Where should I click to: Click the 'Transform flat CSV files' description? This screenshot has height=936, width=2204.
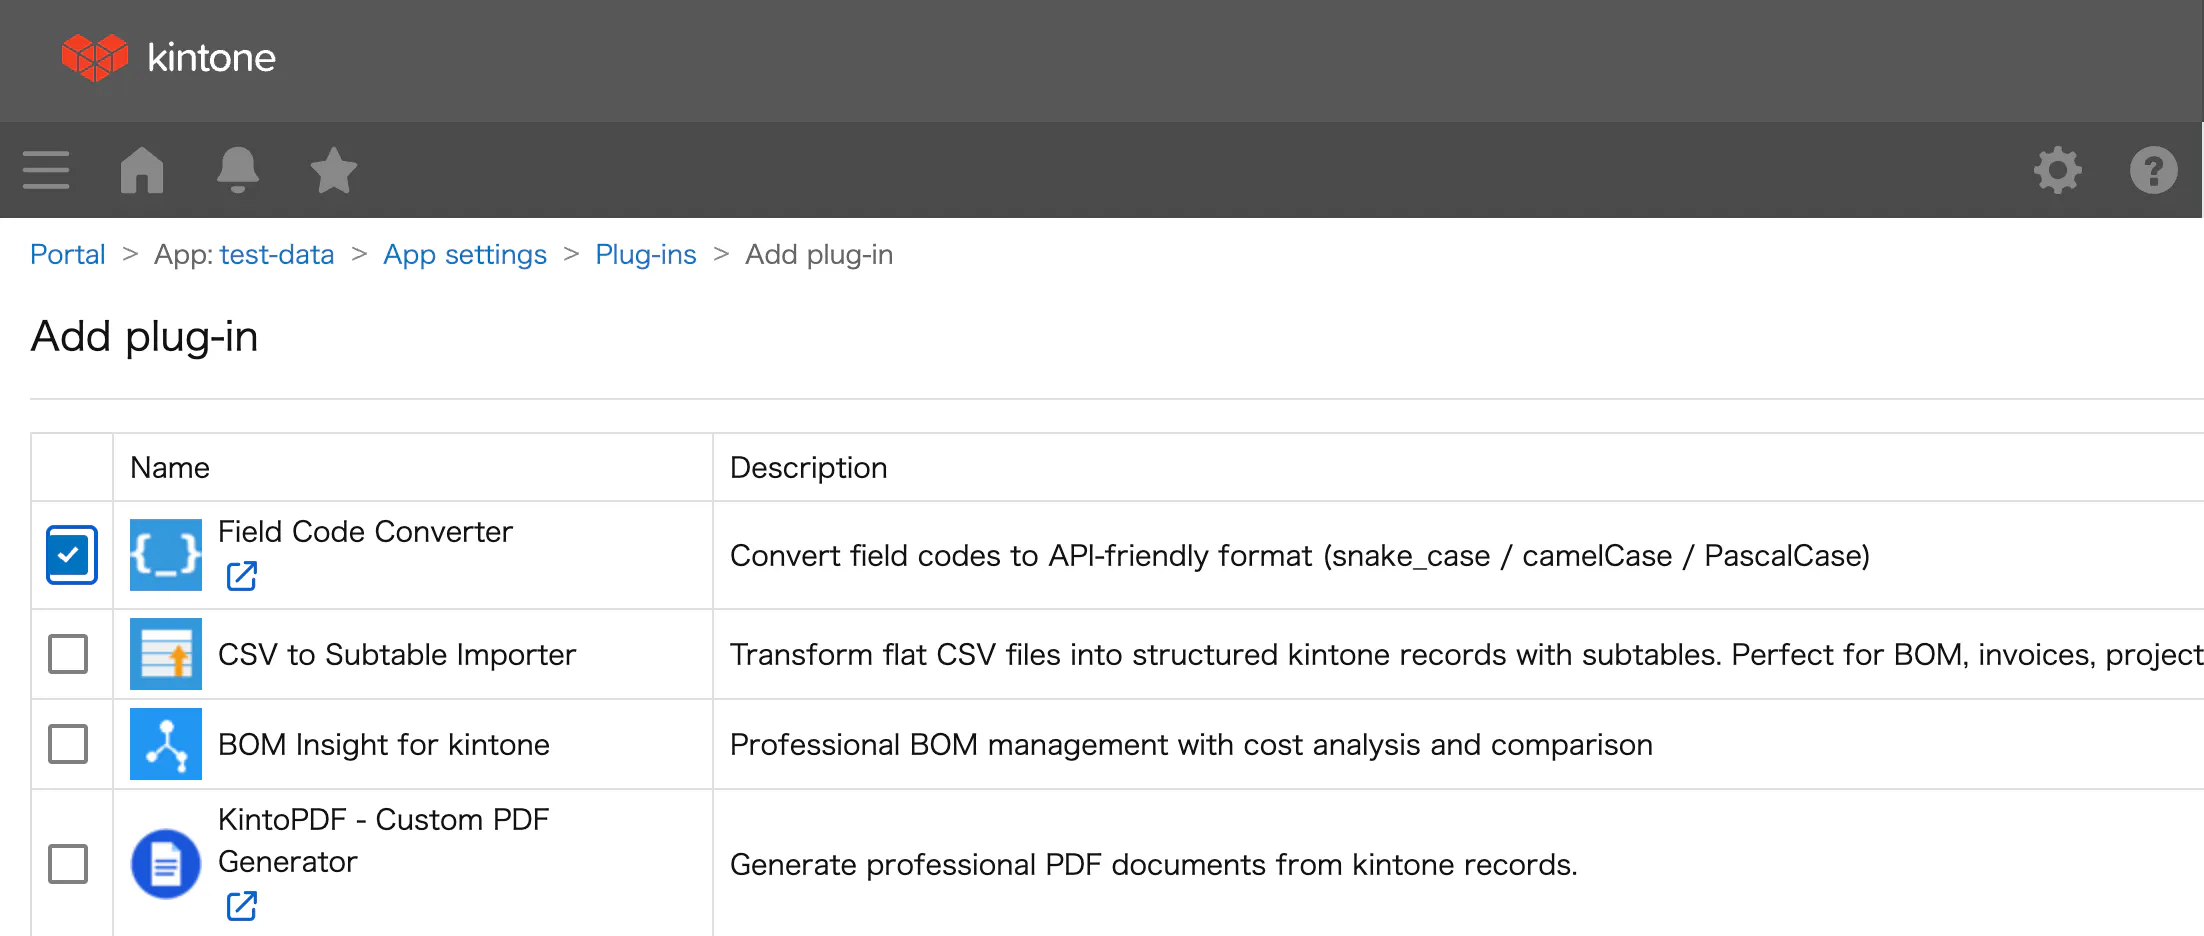(x=1467, y=654)
